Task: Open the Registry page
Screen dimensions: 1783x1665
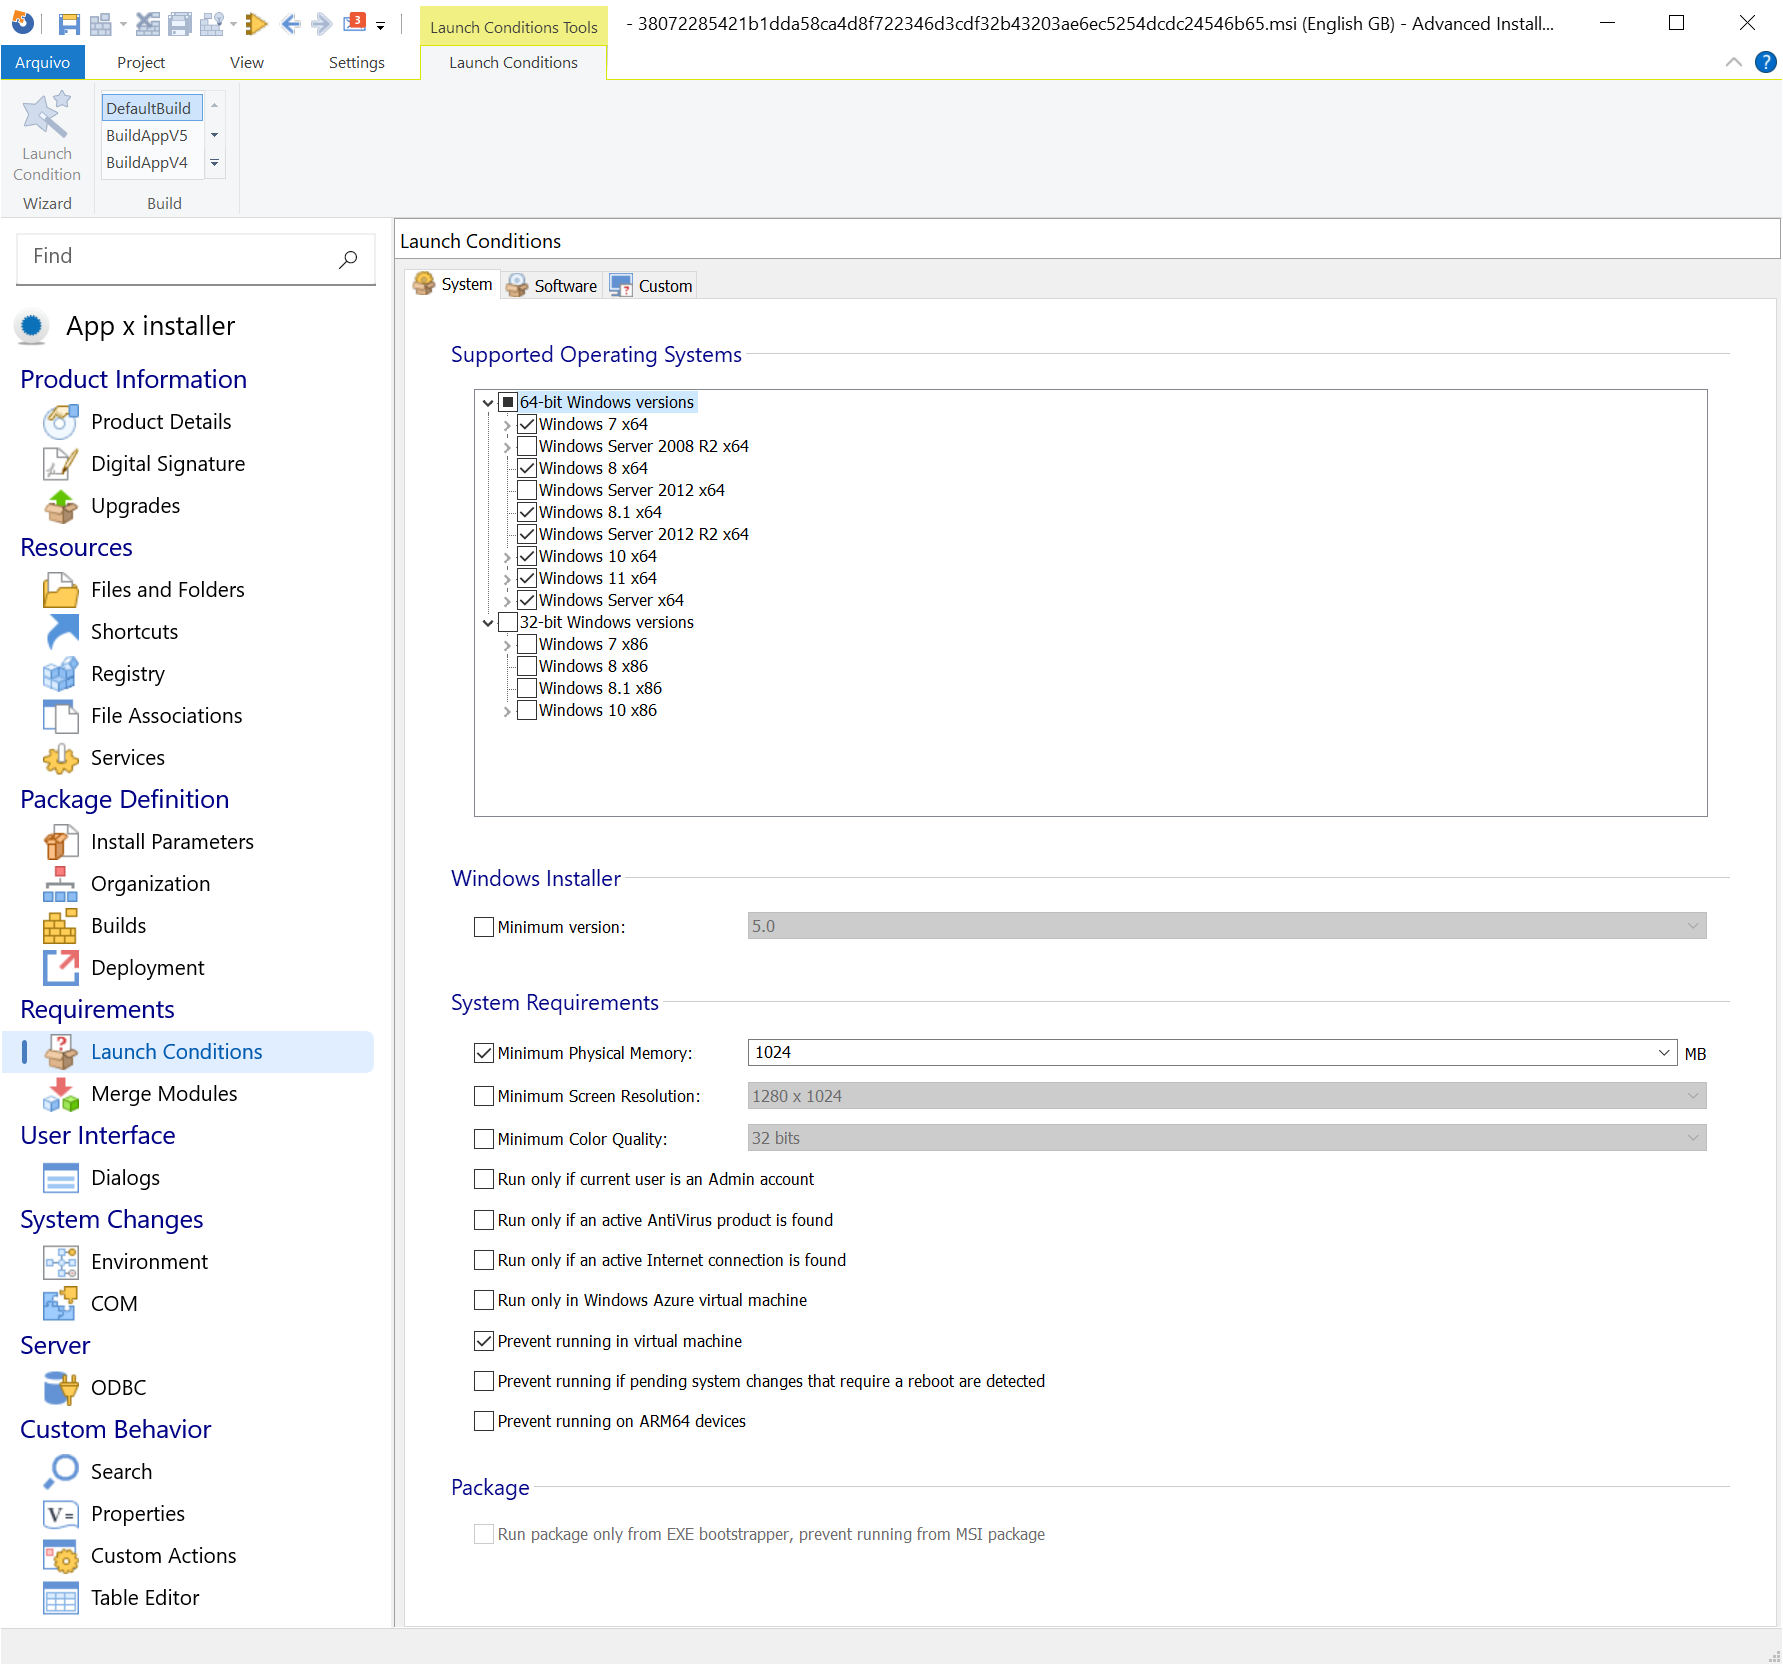Action: [127, 674]
